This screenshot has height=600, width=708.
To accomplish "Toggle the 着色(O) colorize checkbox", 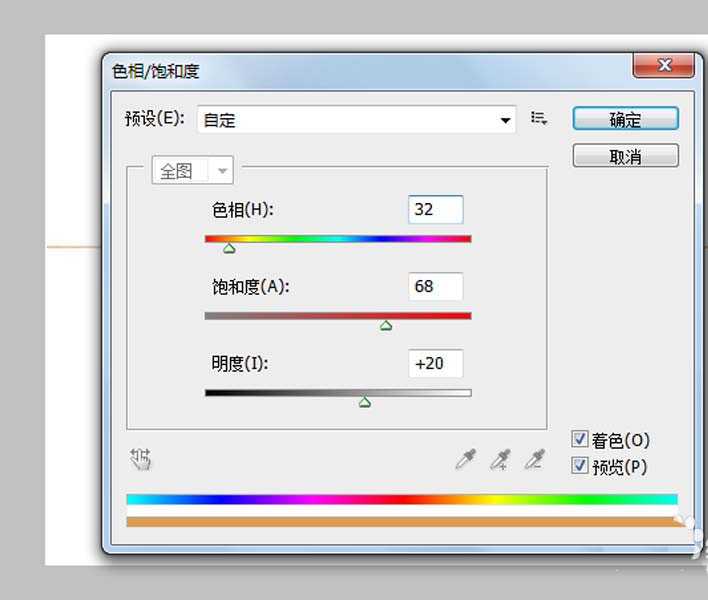I will (x=580, y=439).
